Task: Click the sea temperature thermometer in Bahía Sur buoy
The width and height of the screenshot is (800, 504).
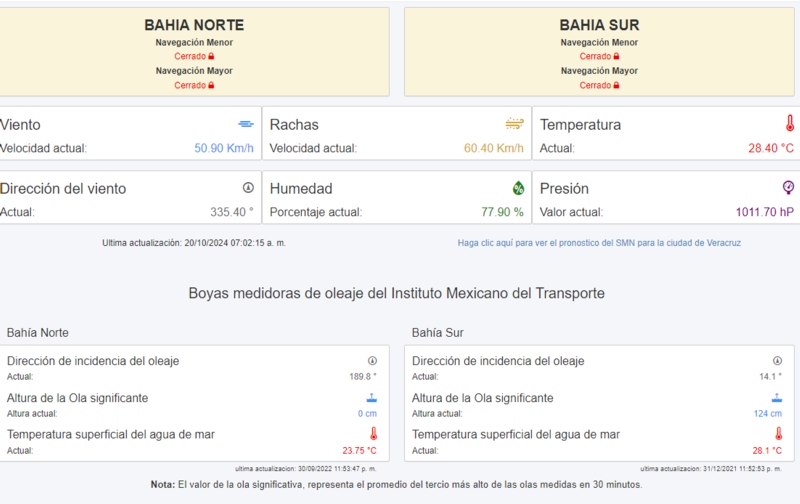Action: (779, 434)
